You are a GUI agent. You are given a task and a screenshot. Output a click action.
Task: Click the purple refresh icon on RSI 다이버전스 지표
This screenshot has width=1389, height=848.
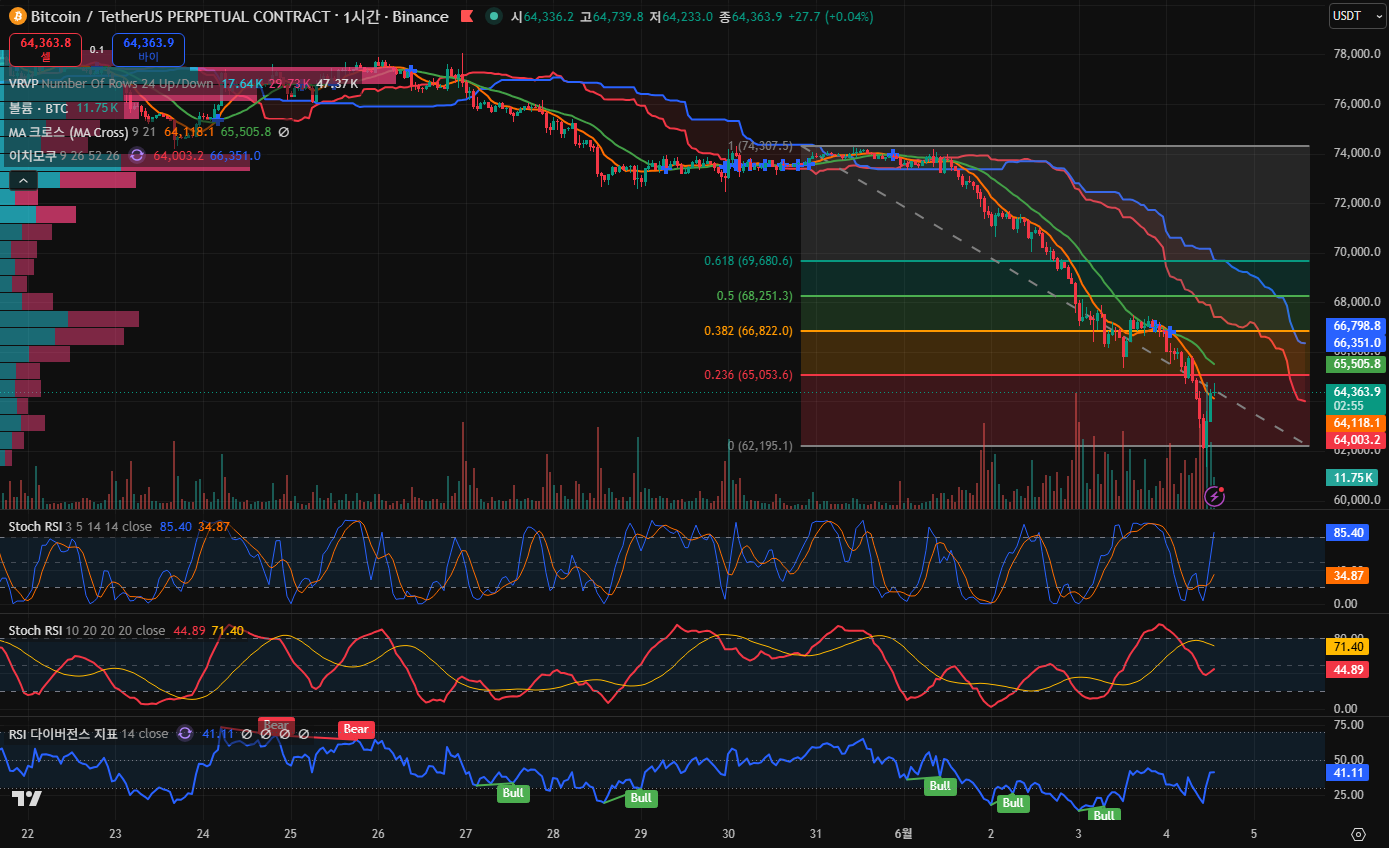(x=185, y=733)
